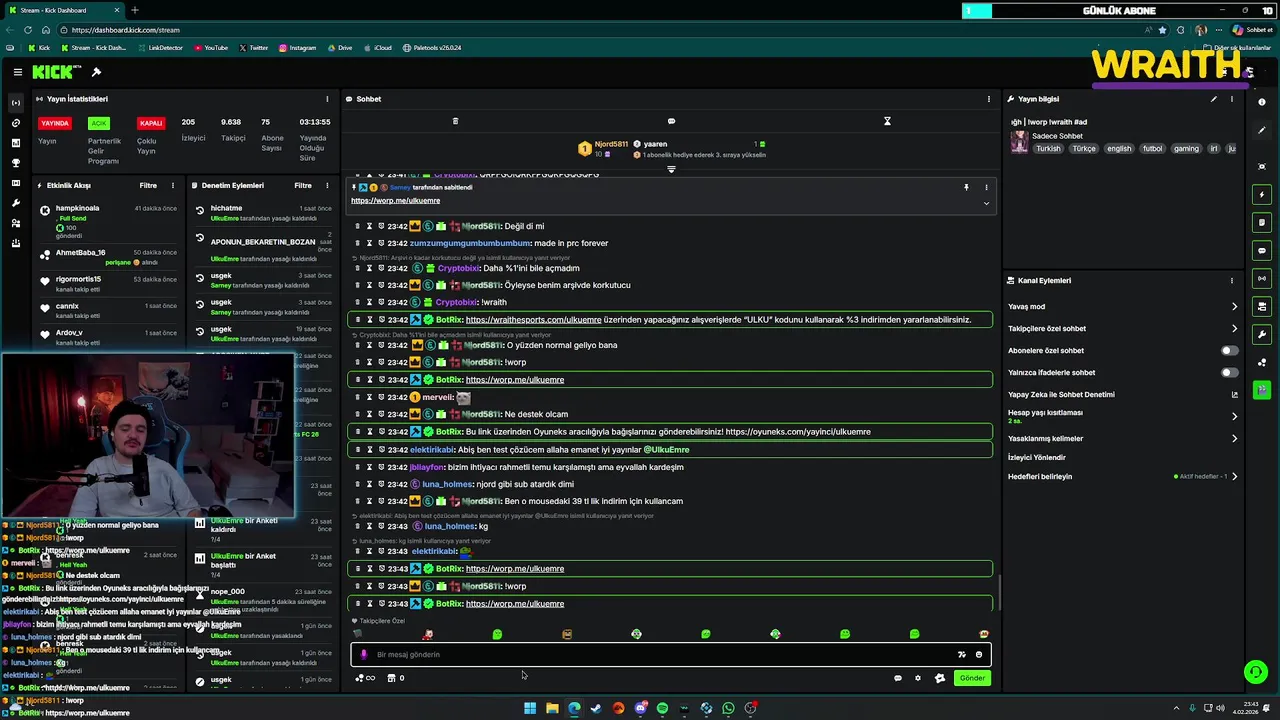
Task: Open chat settings gear icon near Gönder
Action: tap(918, 678)
